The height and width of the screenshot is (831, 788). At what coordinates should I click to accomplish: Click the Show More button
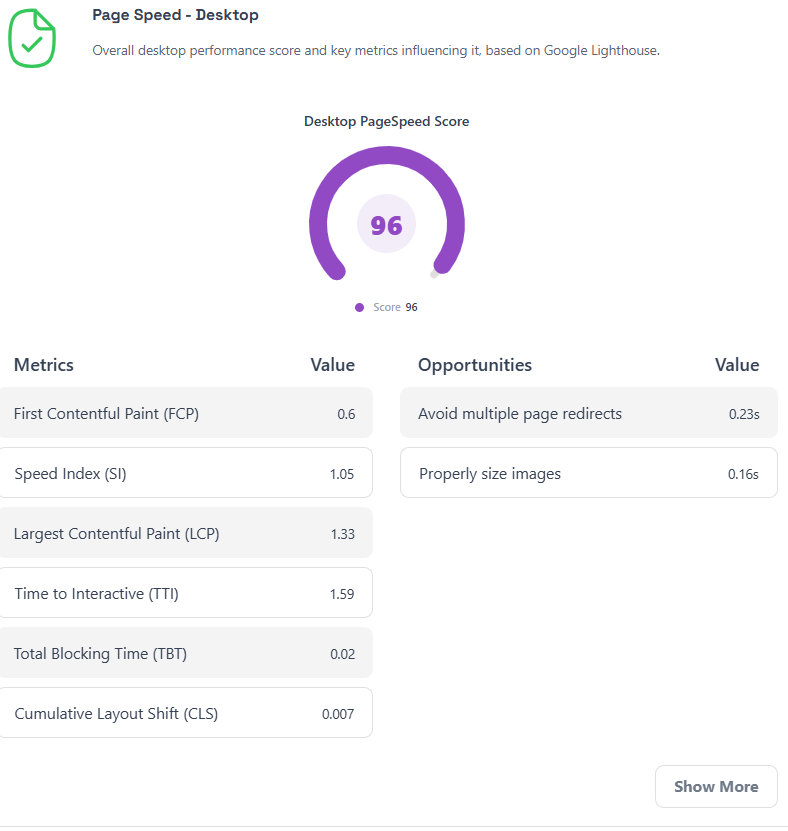pos(715,786)
